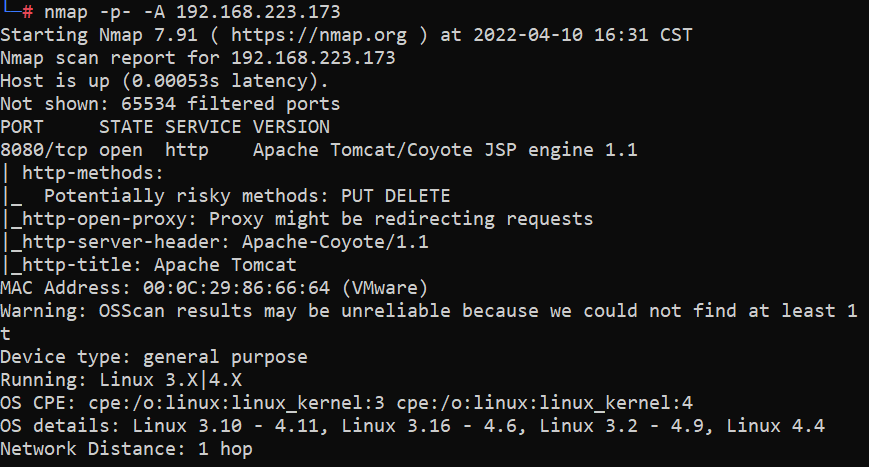Click the MAC address 00:0C:29:86:66:64
The height and width of the screenshot is (467, 869).
pos(236,288)
